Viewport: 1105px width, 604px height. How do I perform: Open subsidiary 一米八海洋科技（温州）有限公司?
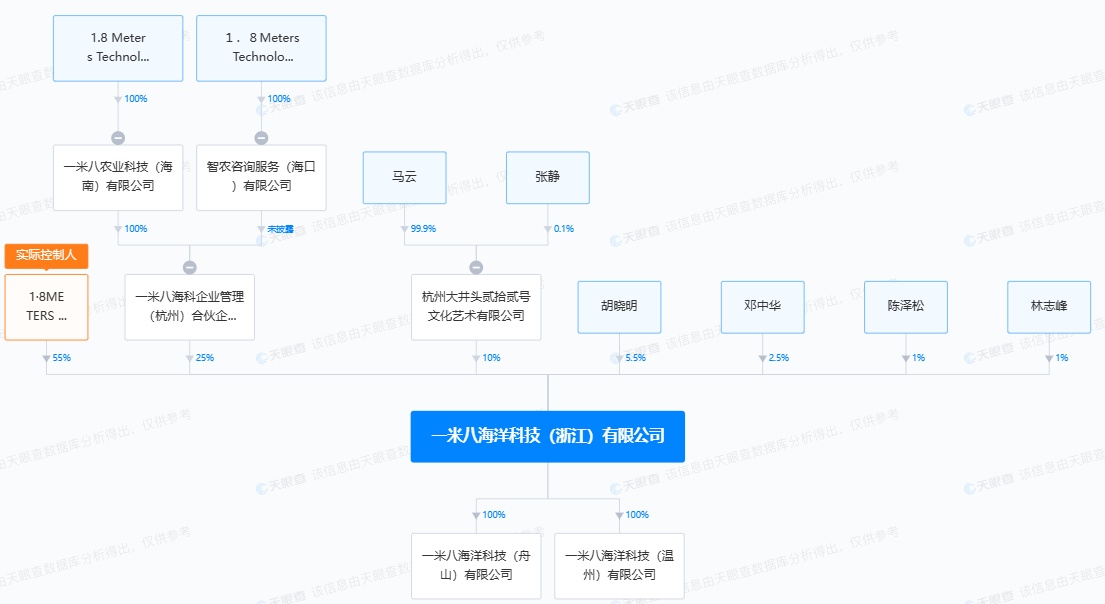coord(619,566)
